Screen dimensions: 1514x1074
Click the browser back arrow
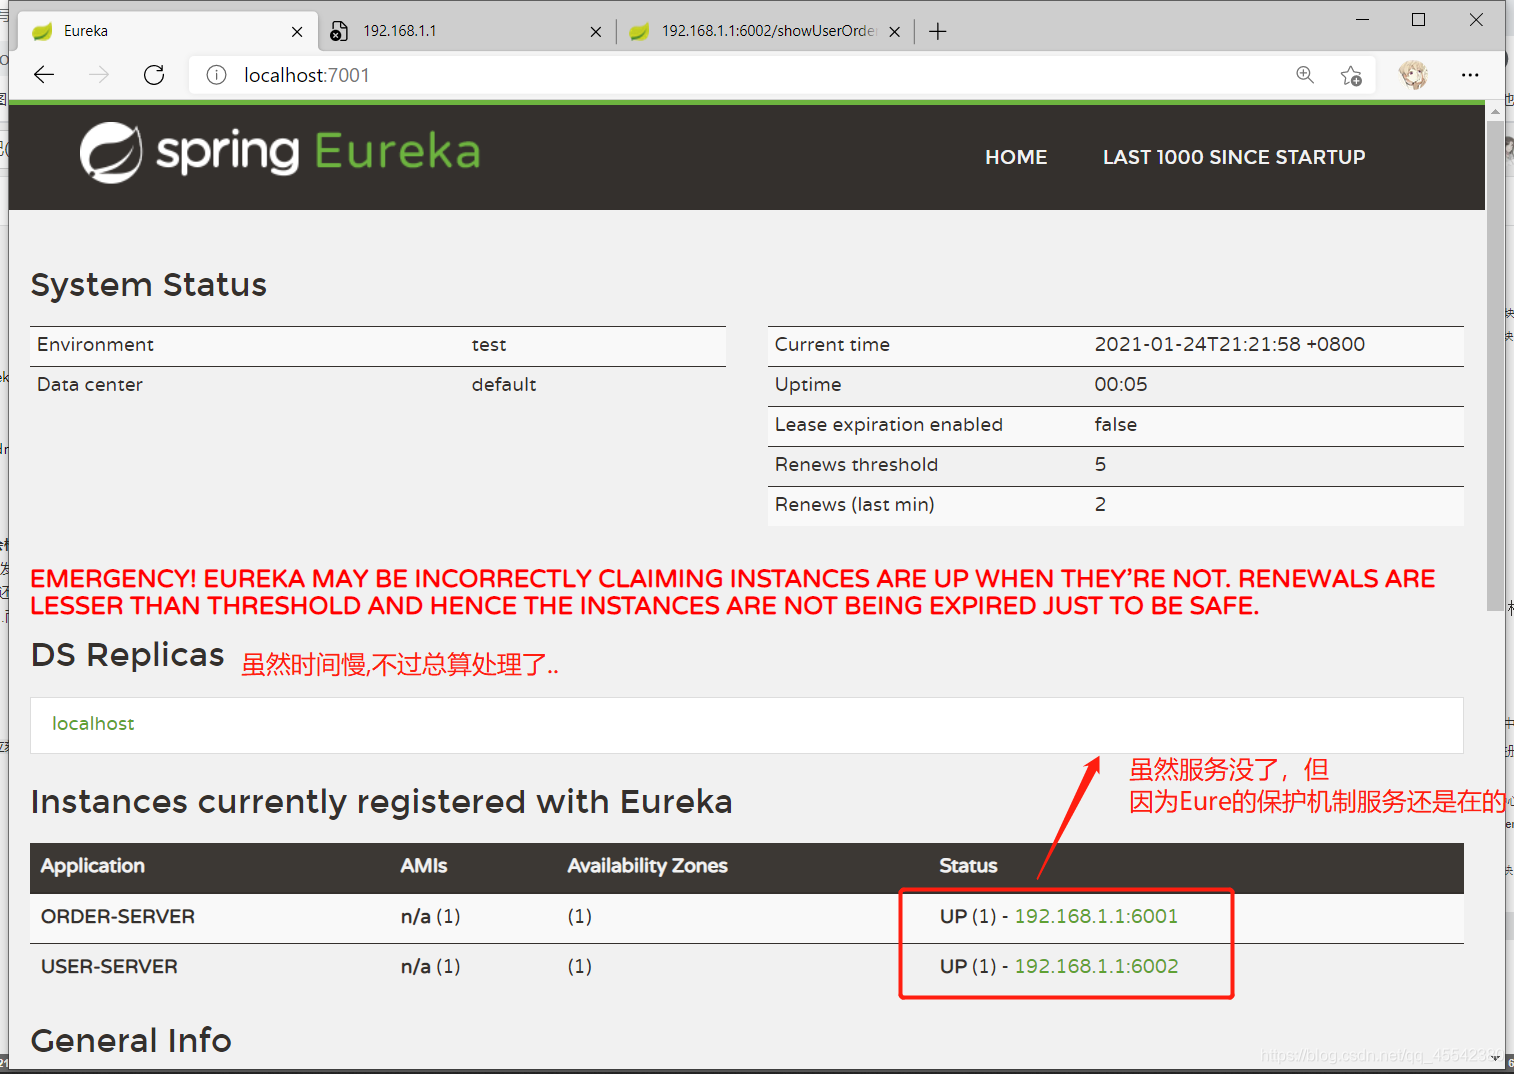coord(44,75)
